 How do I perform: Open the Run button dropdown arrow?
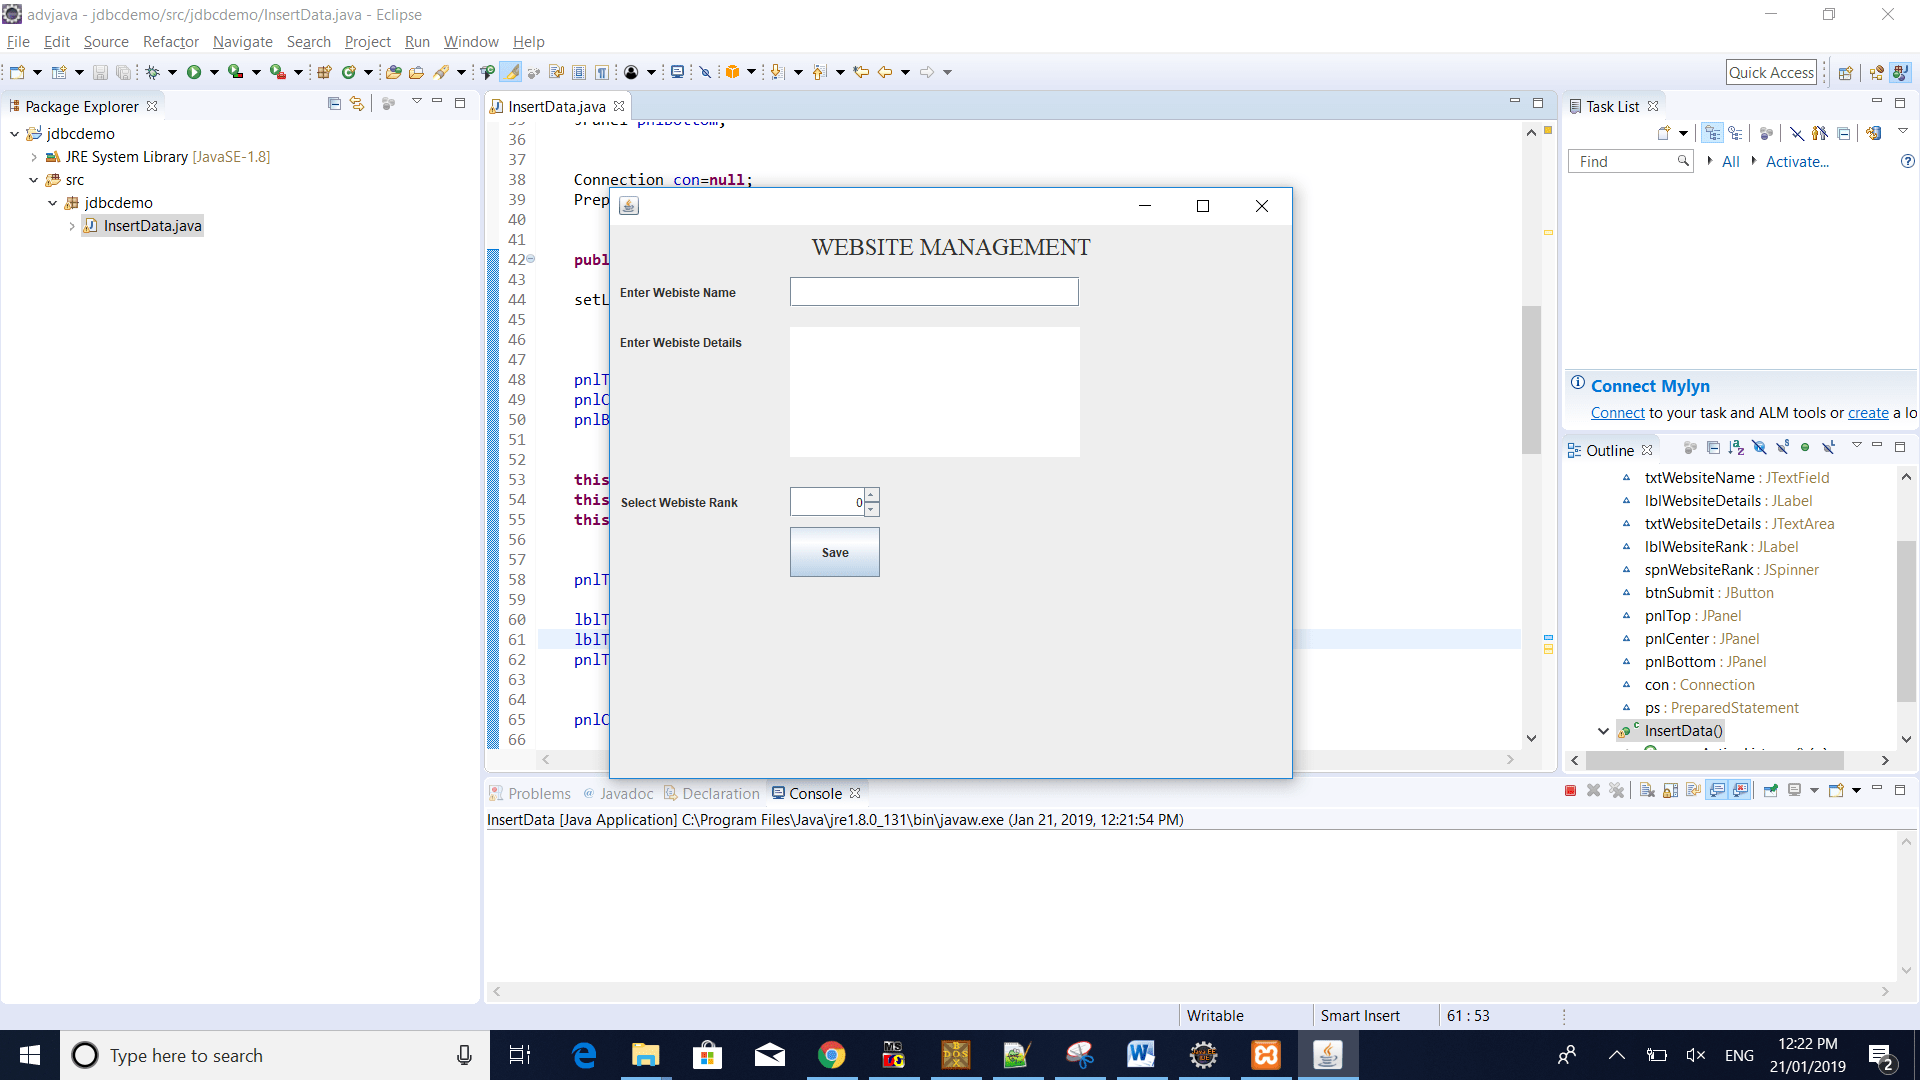tap(213, 72)
